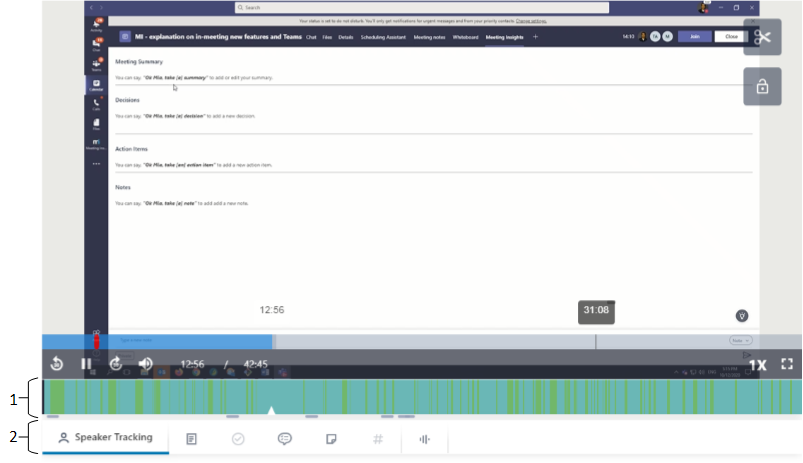The width and height of the screenshot is (803, 463).
Task: Open the hashtag topics tab
Action: [x=378, y=438]
